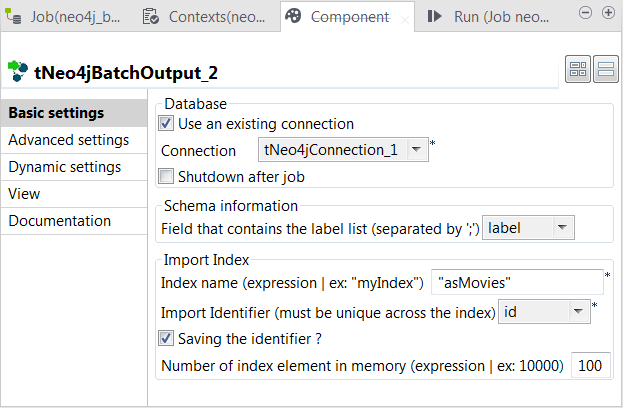Maximize the Component panel view
623x408 pixels.
[608, 12]
